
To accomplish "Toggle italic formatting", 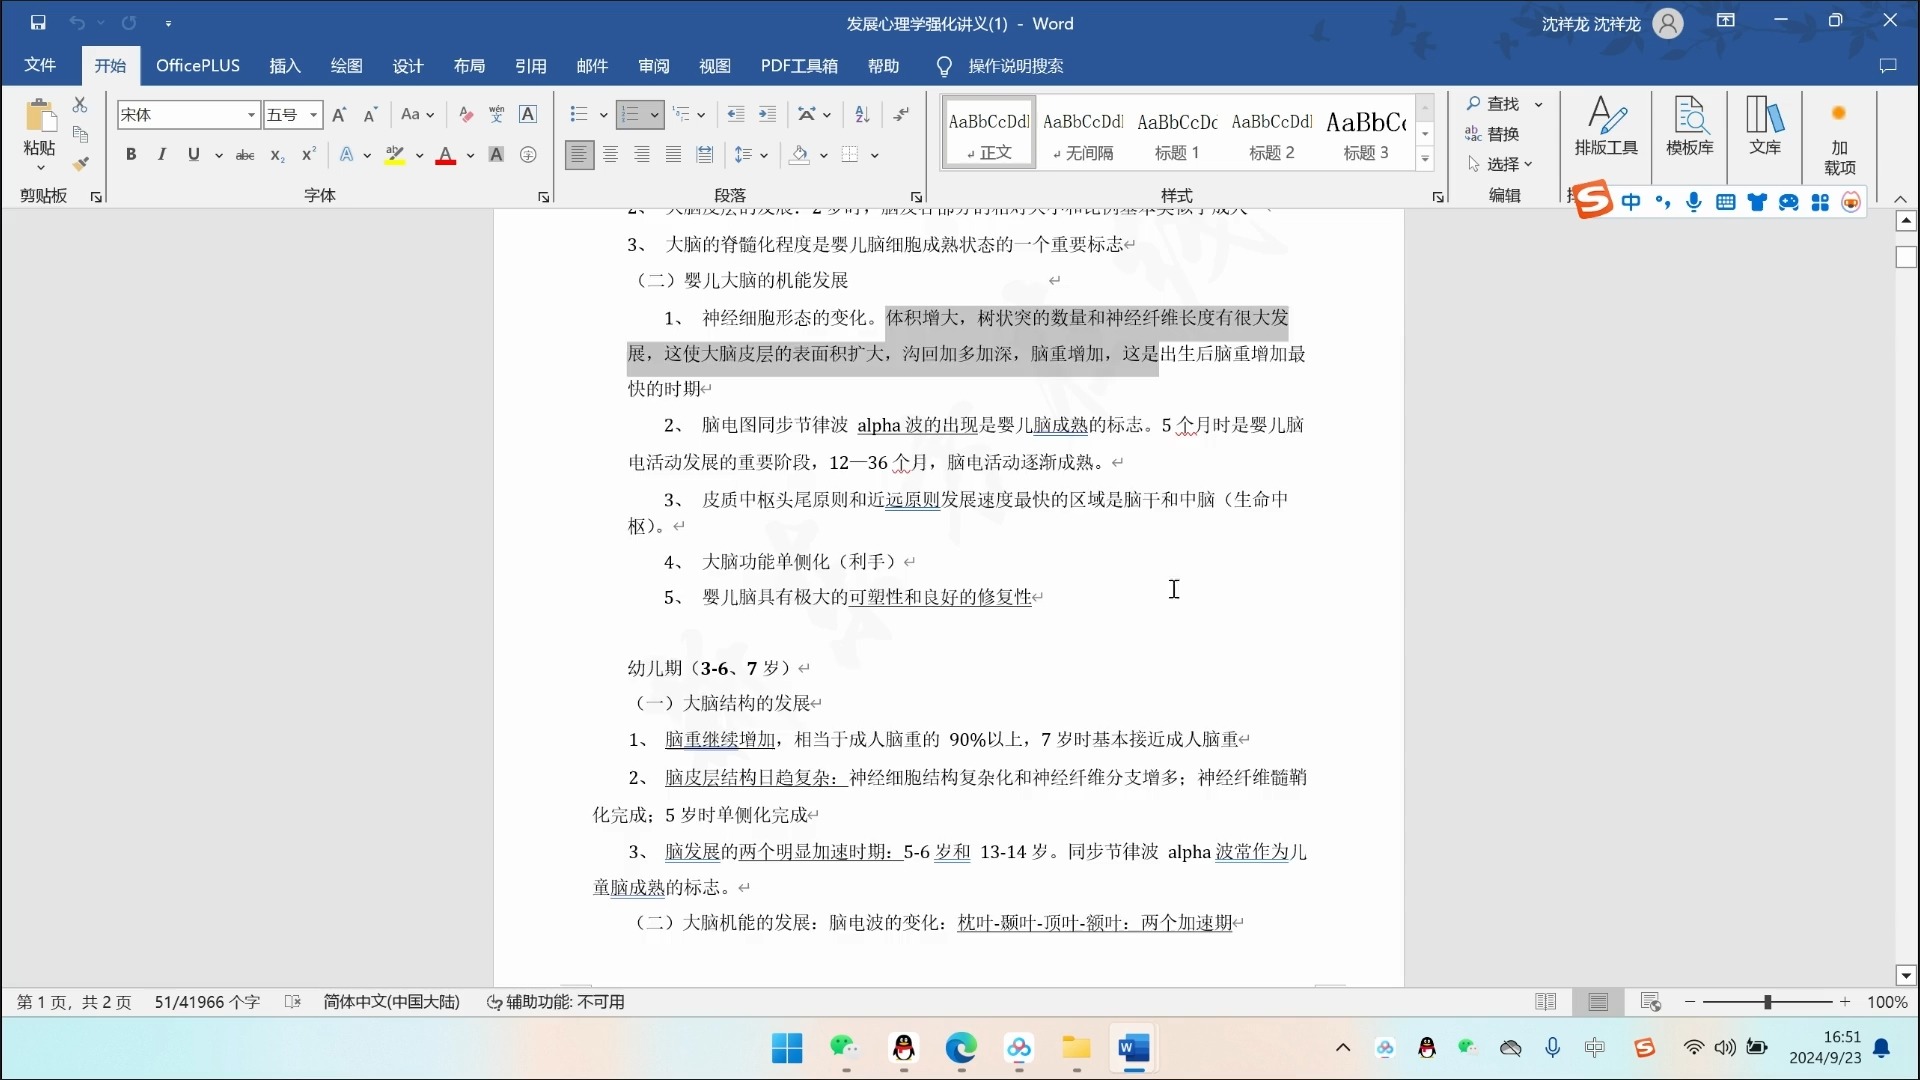I will point(161,154).
